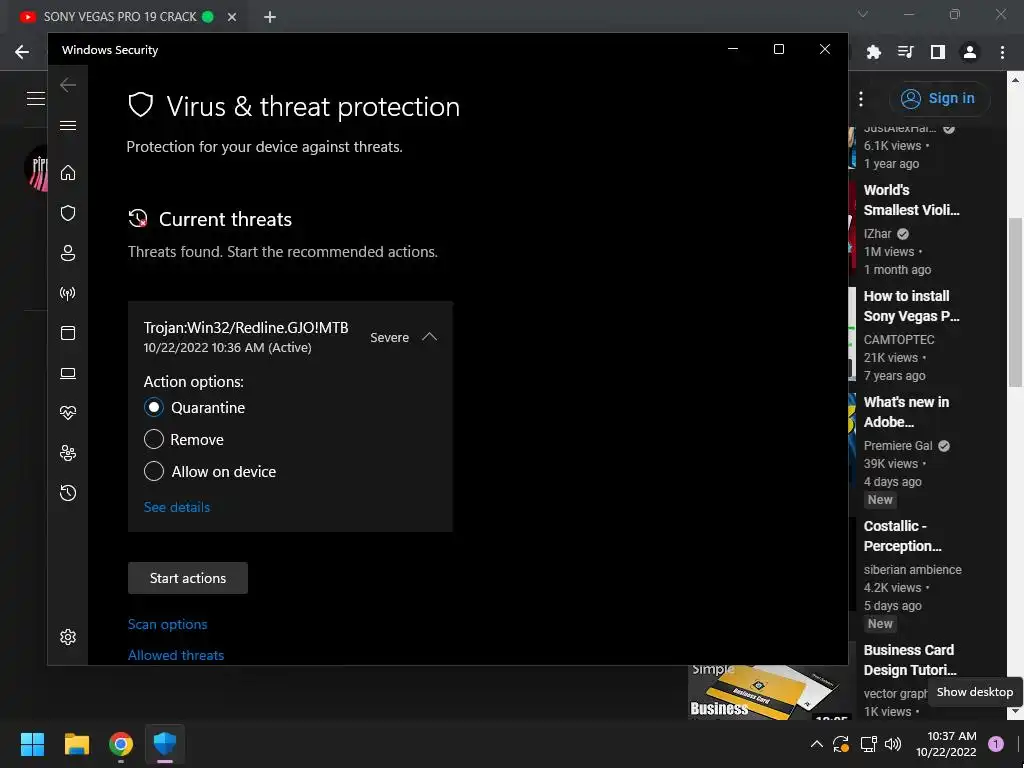Open How to install Sony Vegas video
This screenshot has width=1024, height=768.
[912, 306]
